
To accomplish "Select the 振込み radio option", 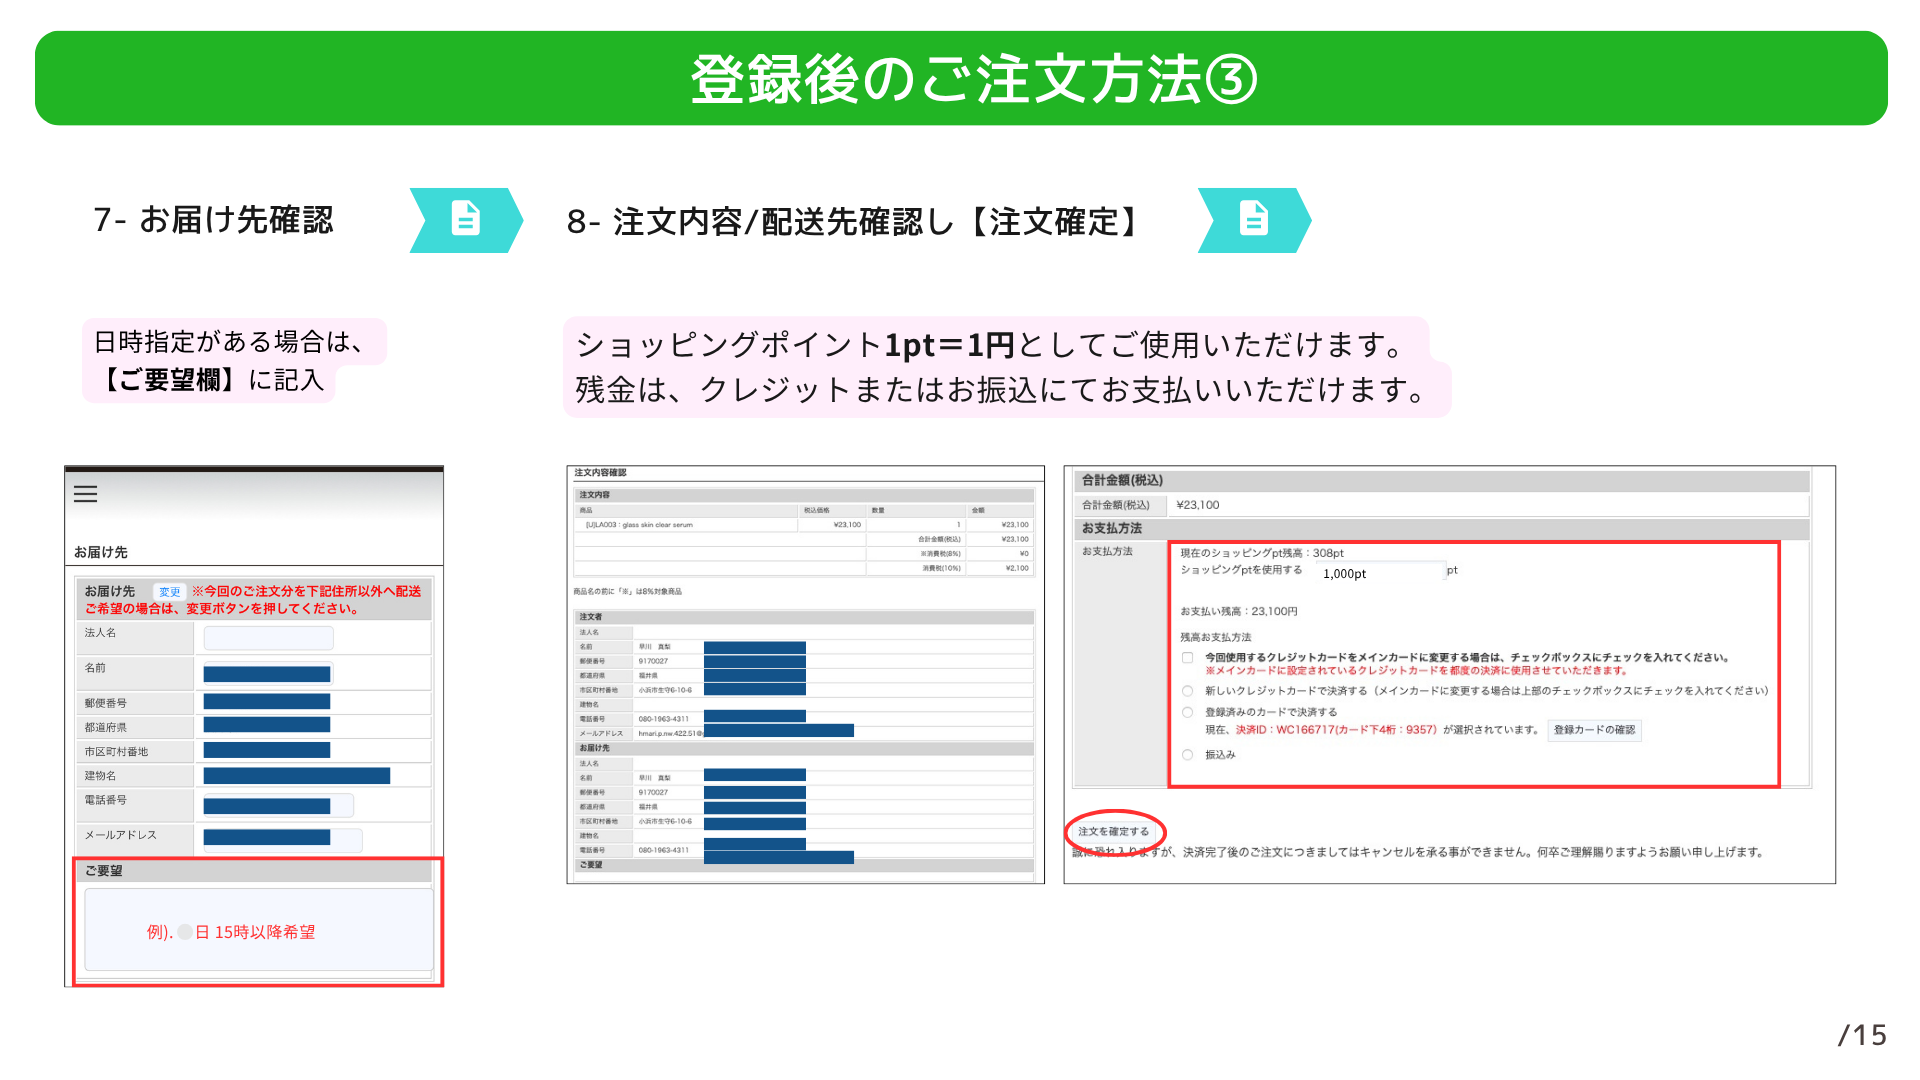I will tap(1187, 755).
